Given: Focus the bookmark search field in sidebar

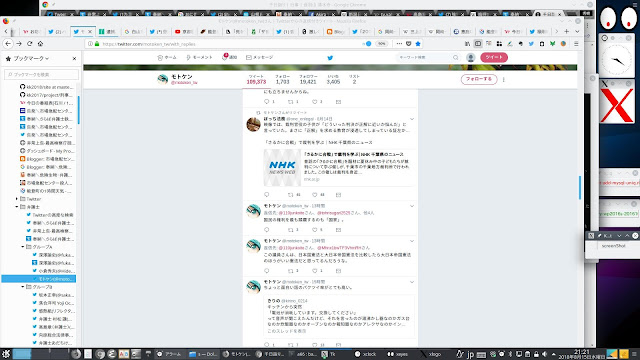Looking at the screenshot, I should 41,75.
